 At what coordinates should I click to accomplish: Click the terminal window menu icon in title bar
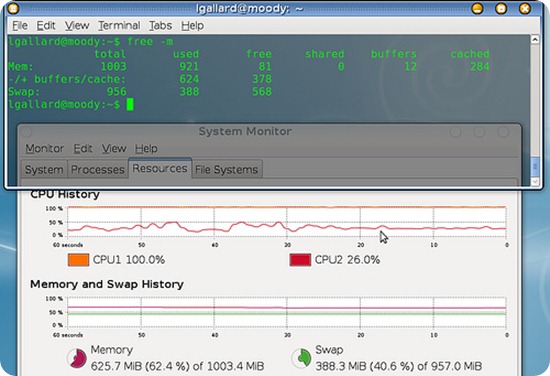(x=13, y=8)
